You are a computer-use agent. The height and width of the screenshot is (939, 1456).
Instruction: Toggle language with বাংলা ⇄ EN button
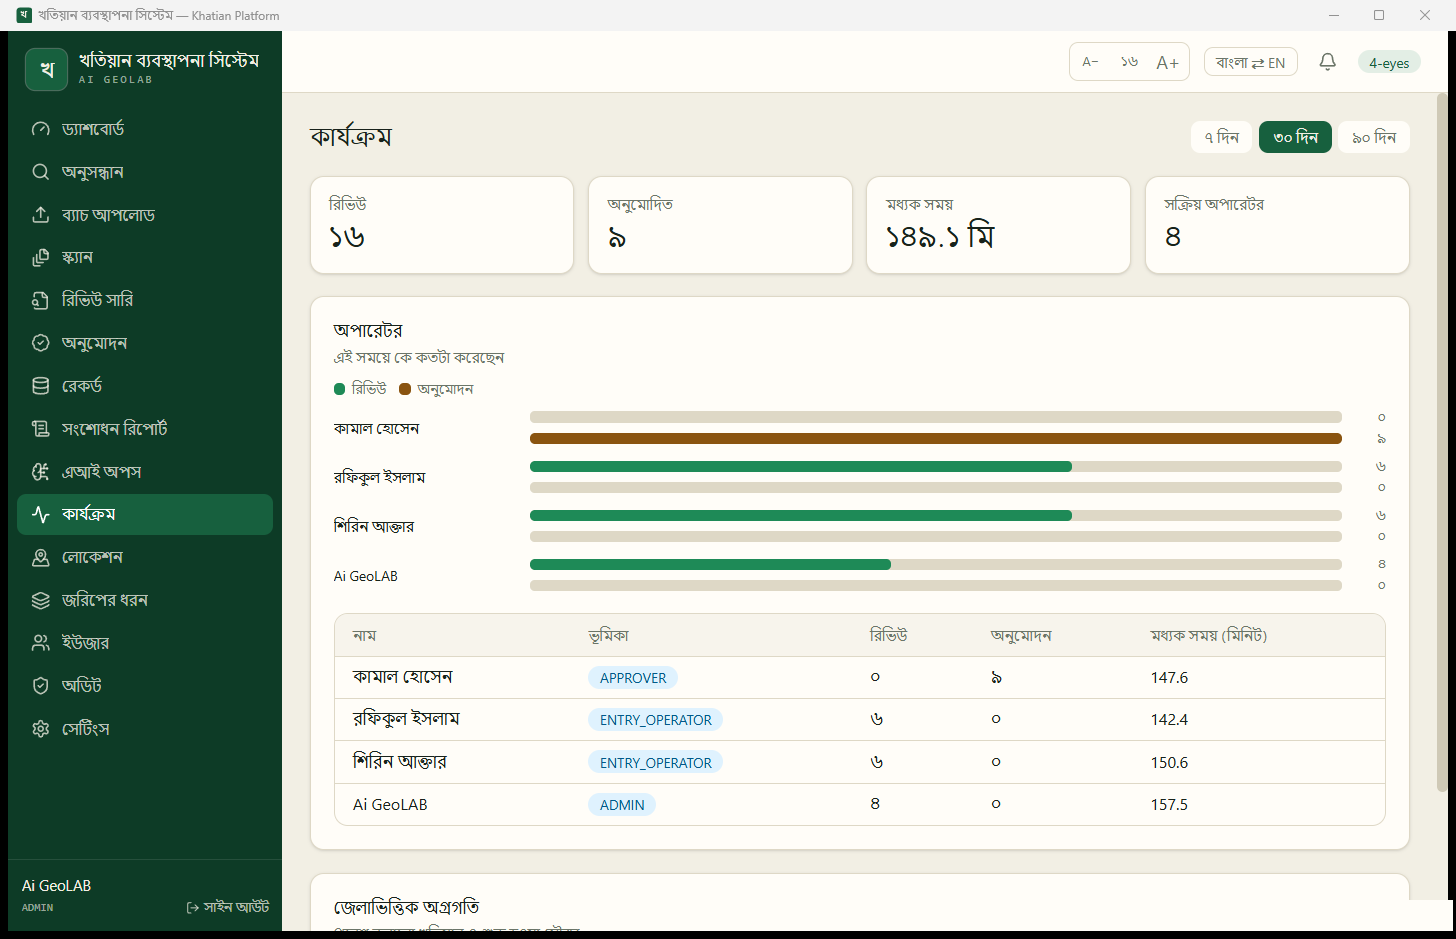click(x=1251, y=62)
